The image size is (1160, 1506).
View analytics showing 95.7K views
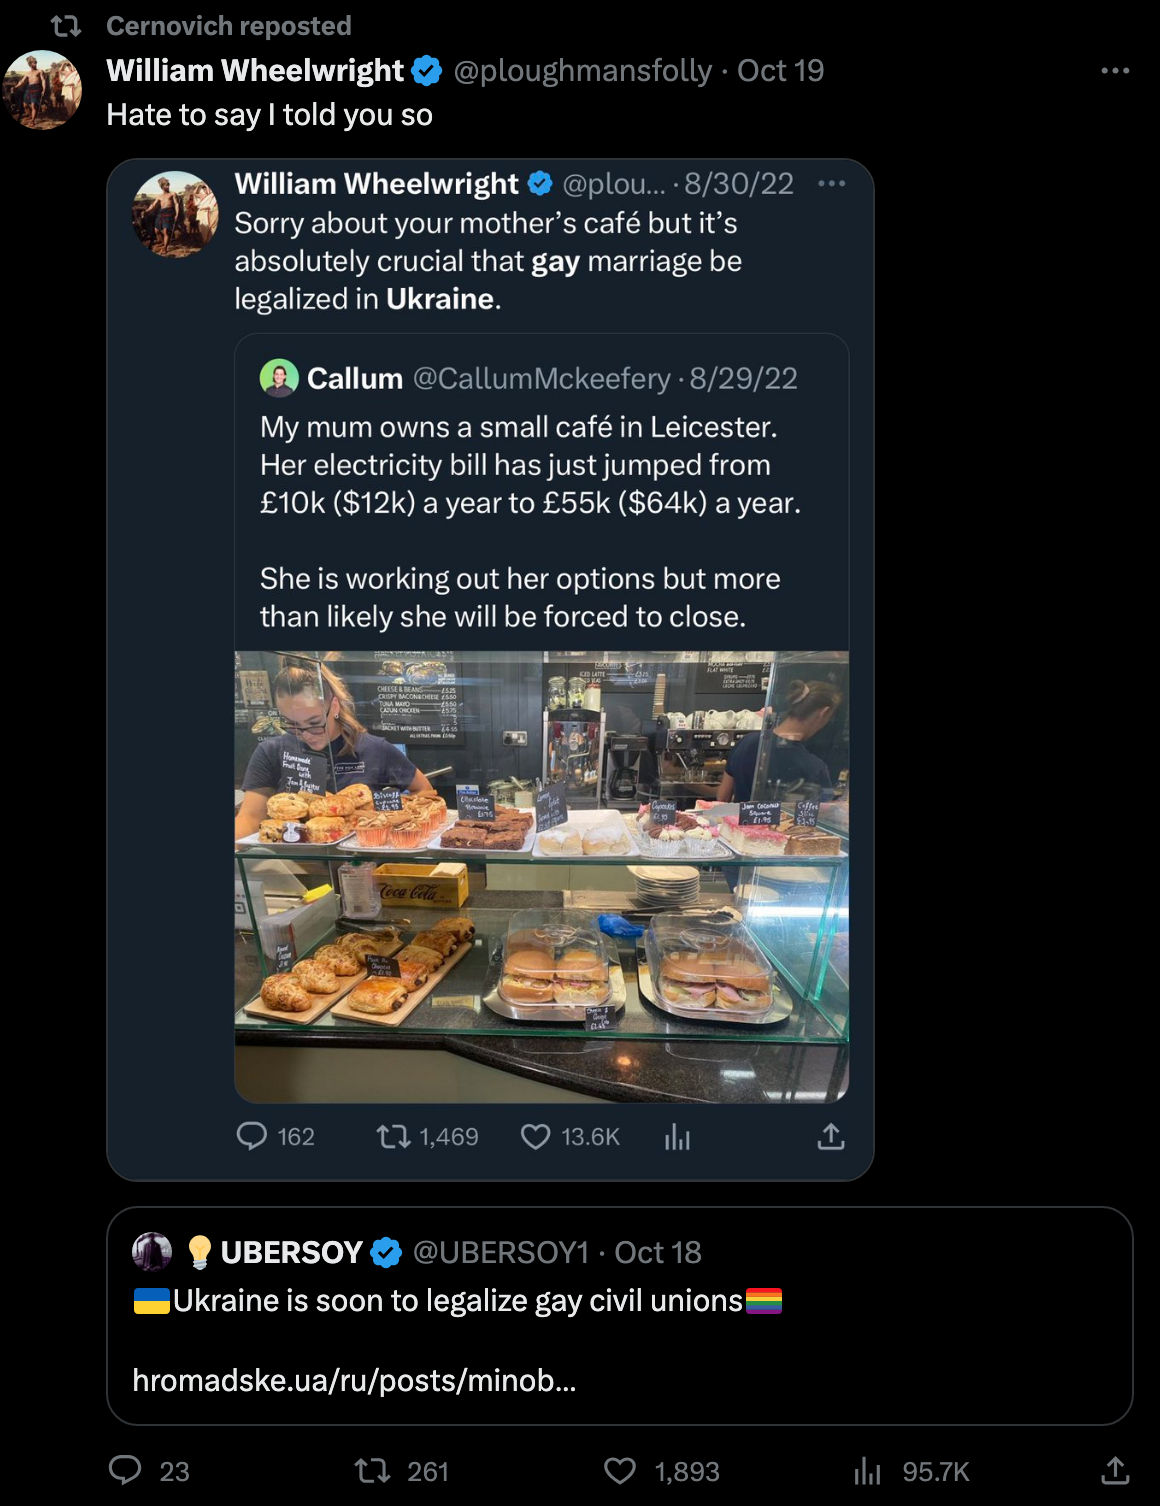click(867, 1470)
